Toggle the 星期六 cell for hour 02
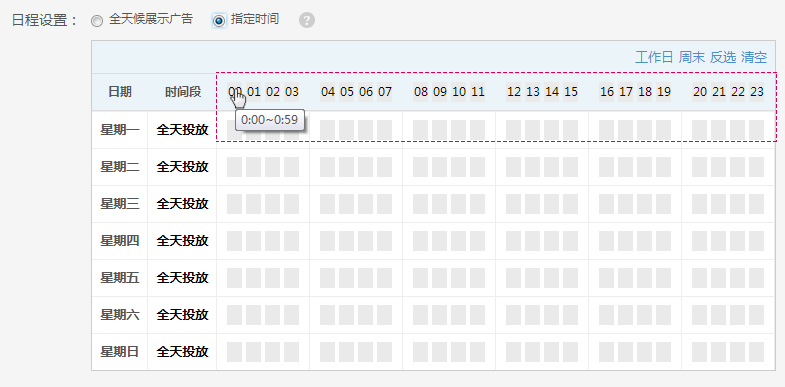 point(272,315)
